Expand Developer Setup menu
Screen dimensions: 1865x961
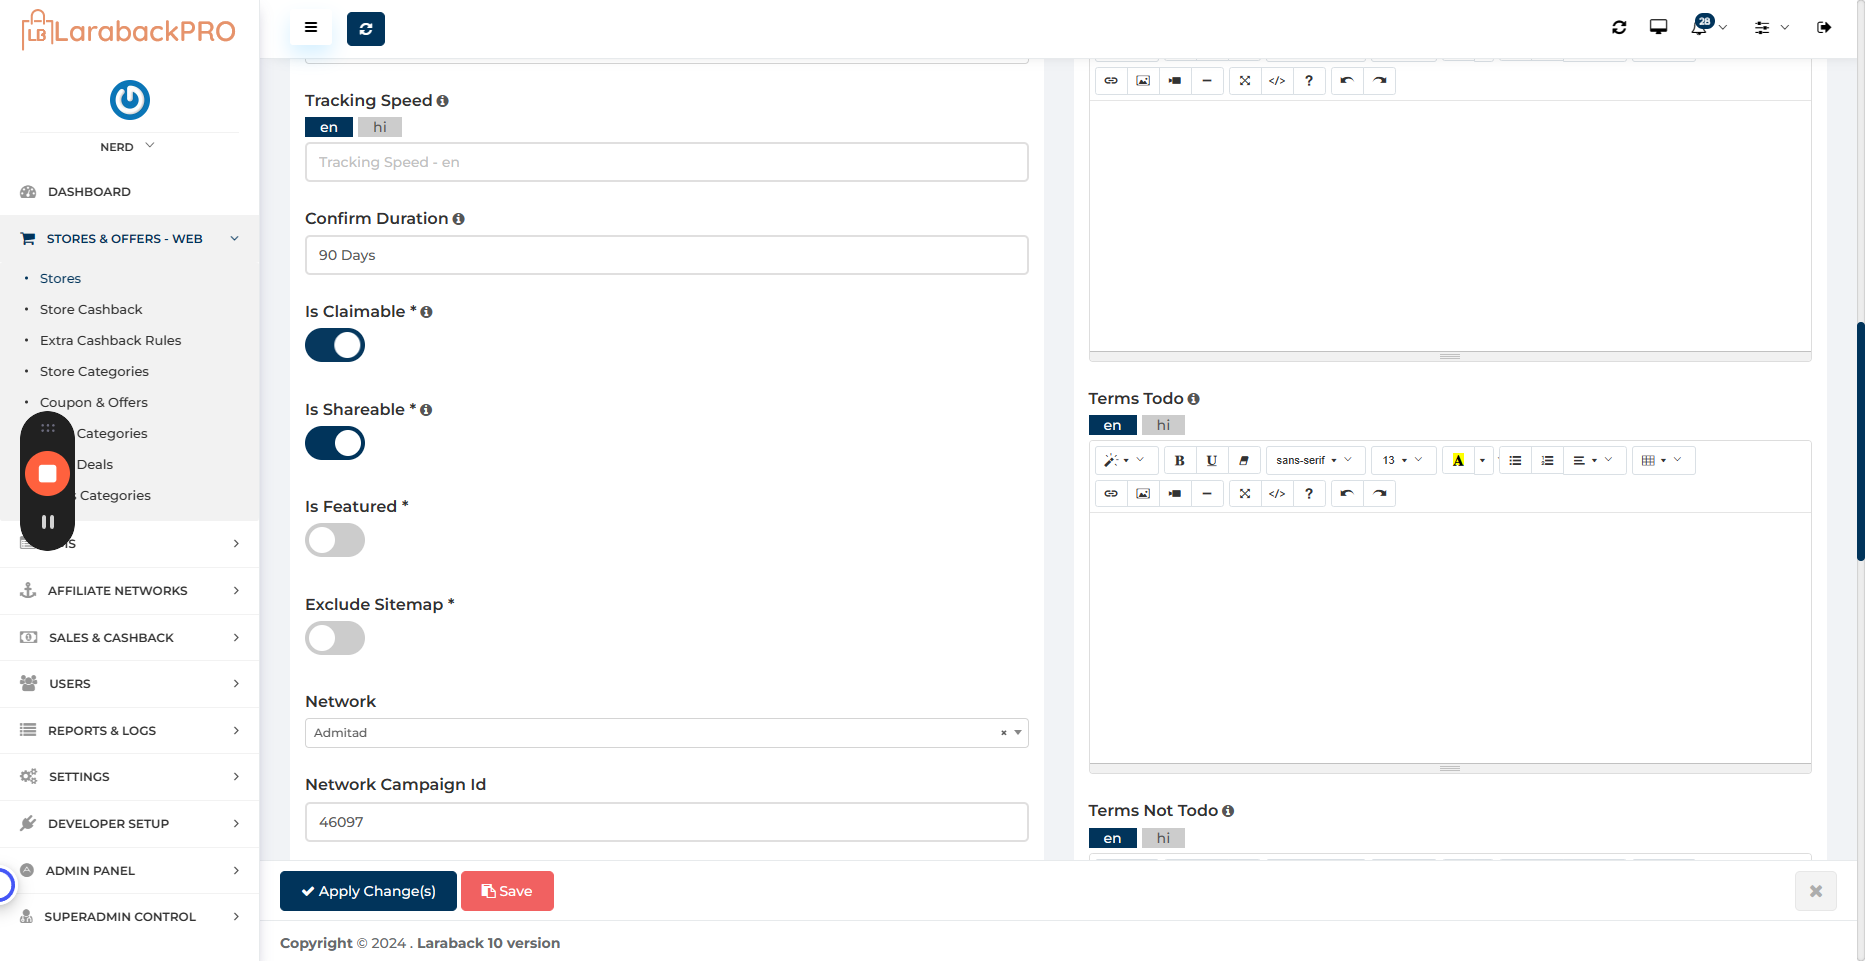click(130, 824)
